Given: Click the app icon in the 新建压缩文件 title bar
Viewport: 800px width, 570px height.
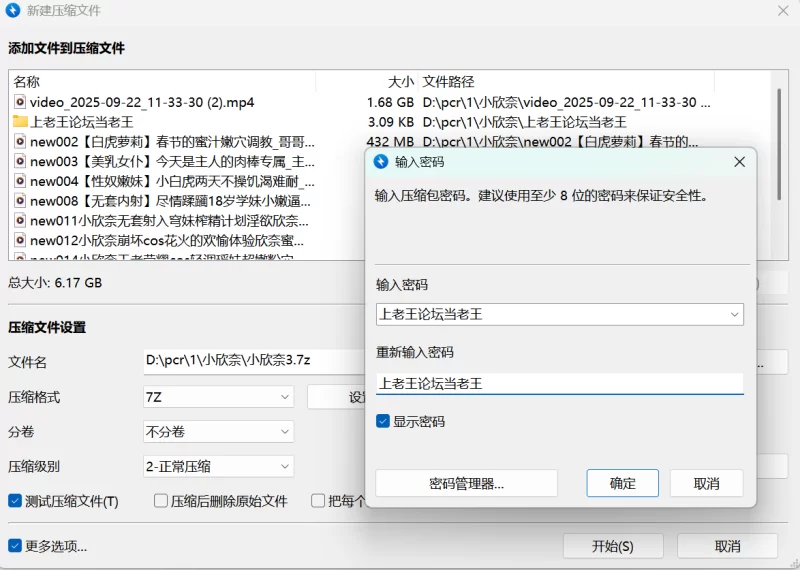Looking at the screenshot, I should tap(13, 11).
